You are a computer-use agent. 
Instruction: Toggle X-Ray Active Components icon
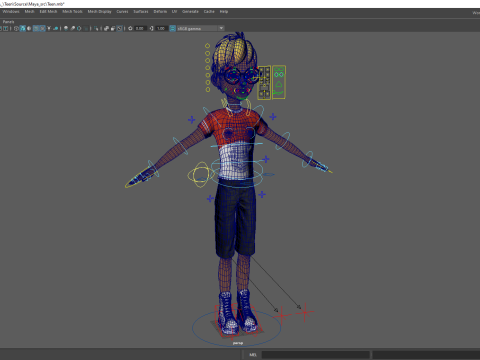(x=113, y=28)
